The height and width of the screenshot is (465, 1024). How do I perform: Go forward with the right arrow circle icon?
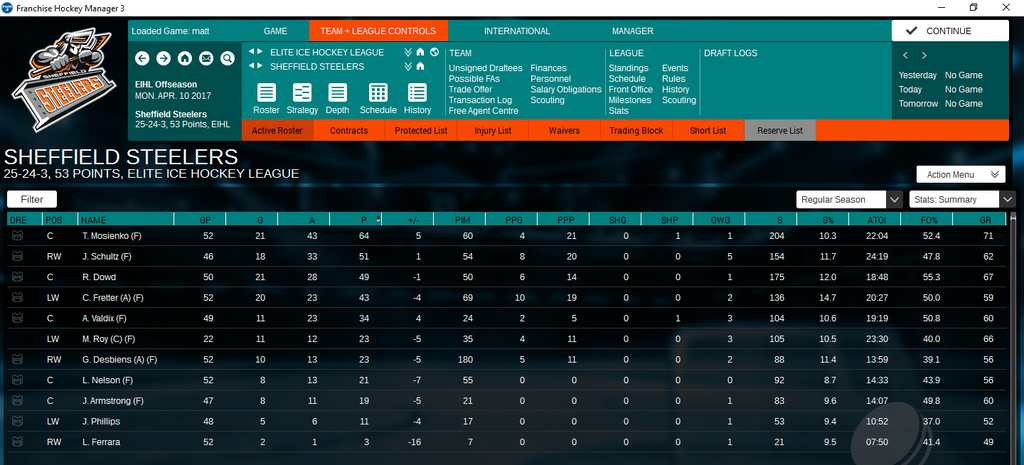pyautogui.click(x=163, y=58)
